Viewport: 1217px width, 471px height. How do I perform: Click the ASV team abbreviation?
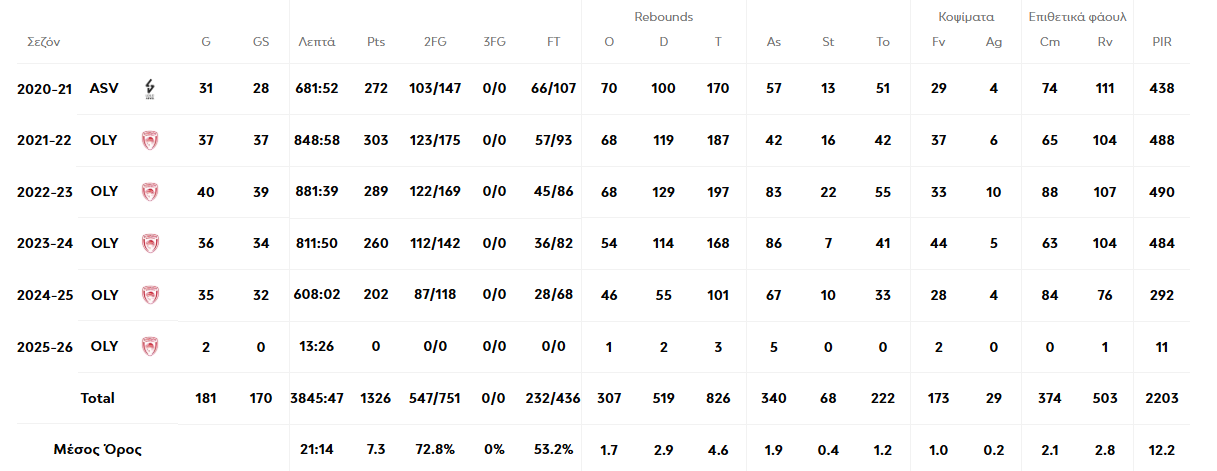[104, 89]
